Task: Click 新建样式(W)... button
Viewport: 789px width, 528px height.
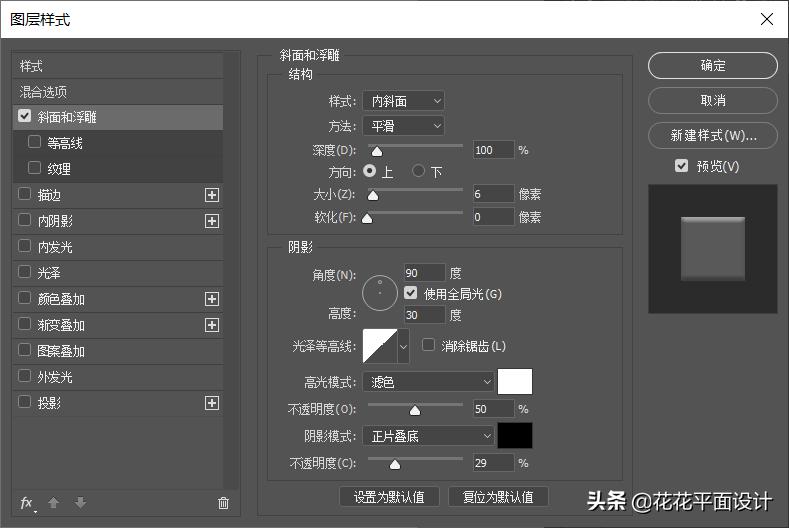Action: pos(713,135)
